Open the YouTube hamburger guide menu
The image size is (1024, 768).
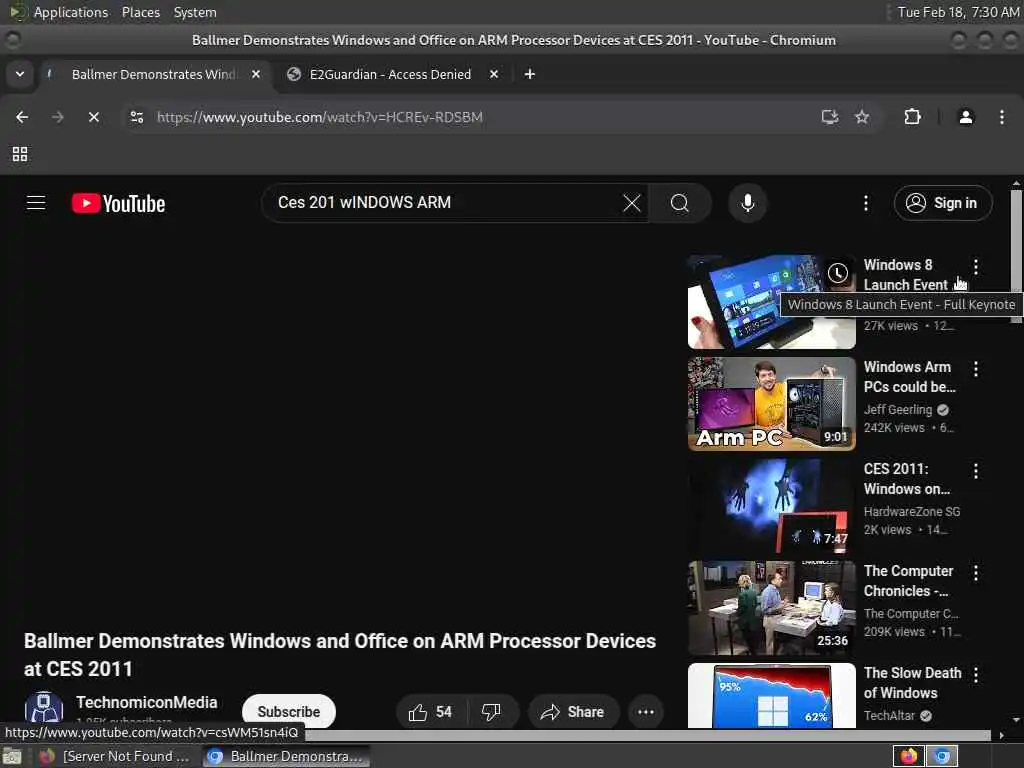pos(36,203)
